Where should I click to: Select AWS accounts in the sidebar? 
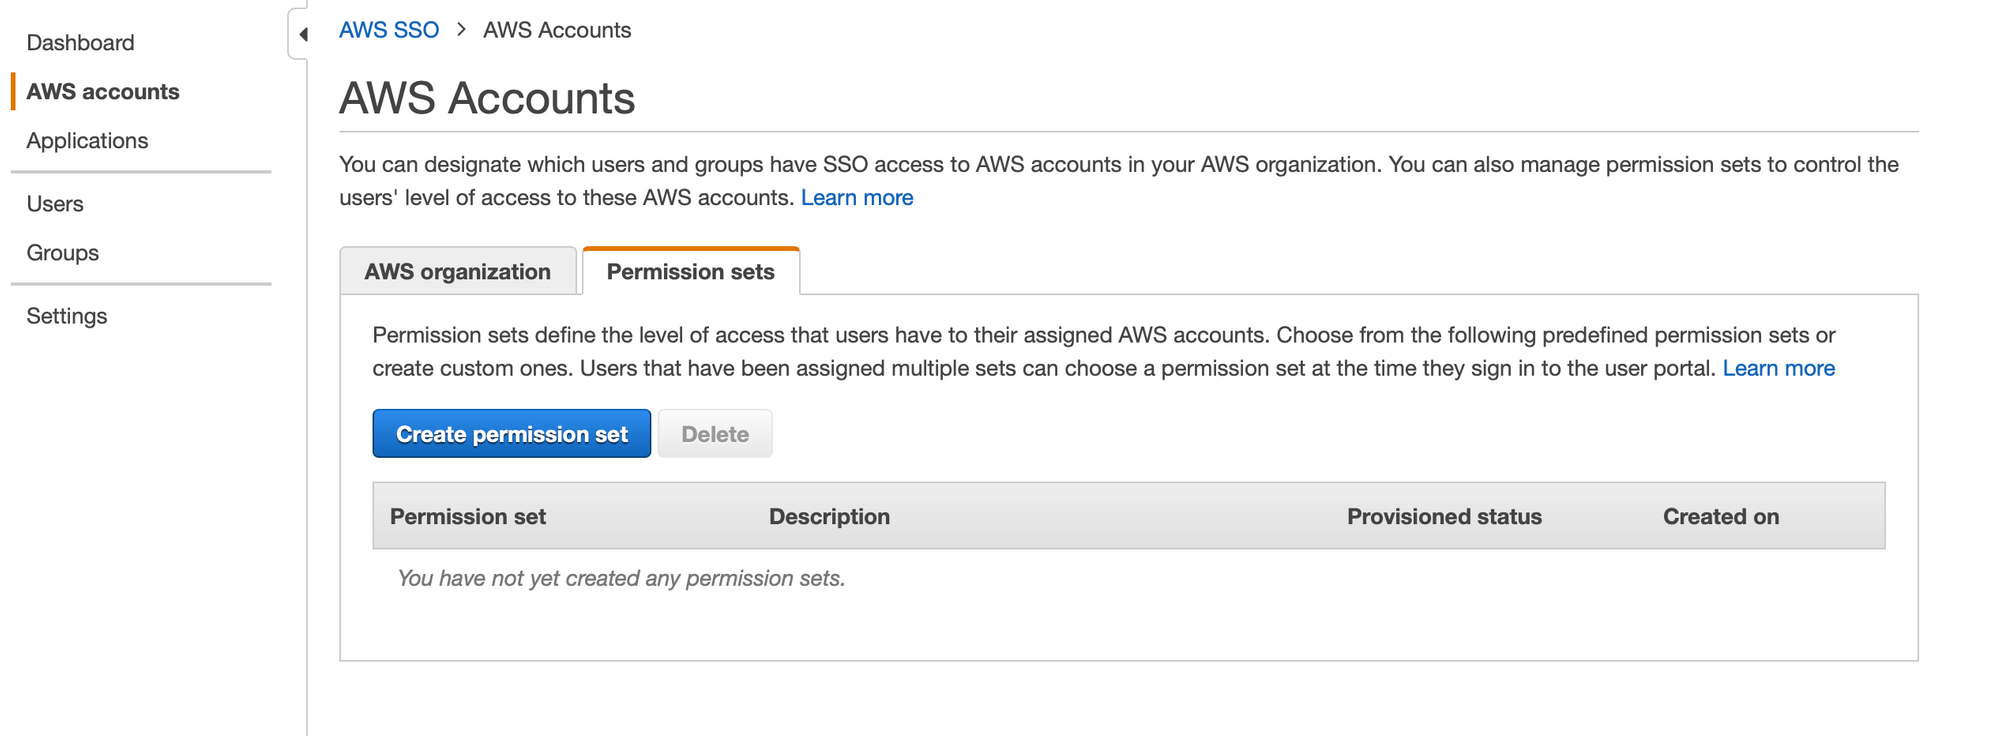click(x=103, y=92)
